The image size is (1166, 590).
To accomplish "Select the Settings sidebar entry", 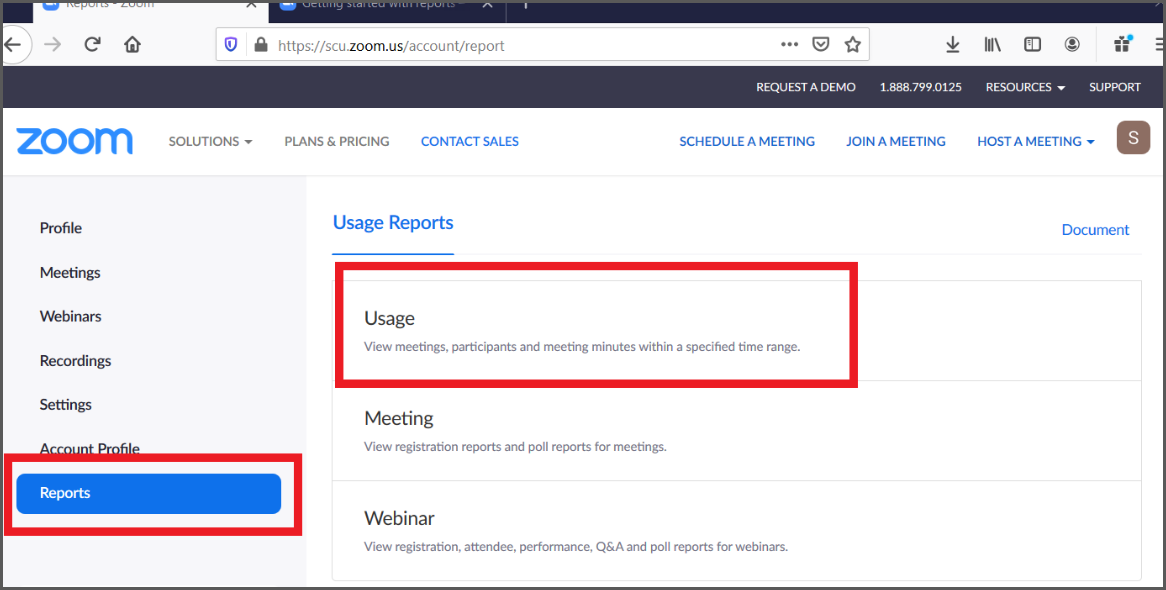I will coord(65,404).
